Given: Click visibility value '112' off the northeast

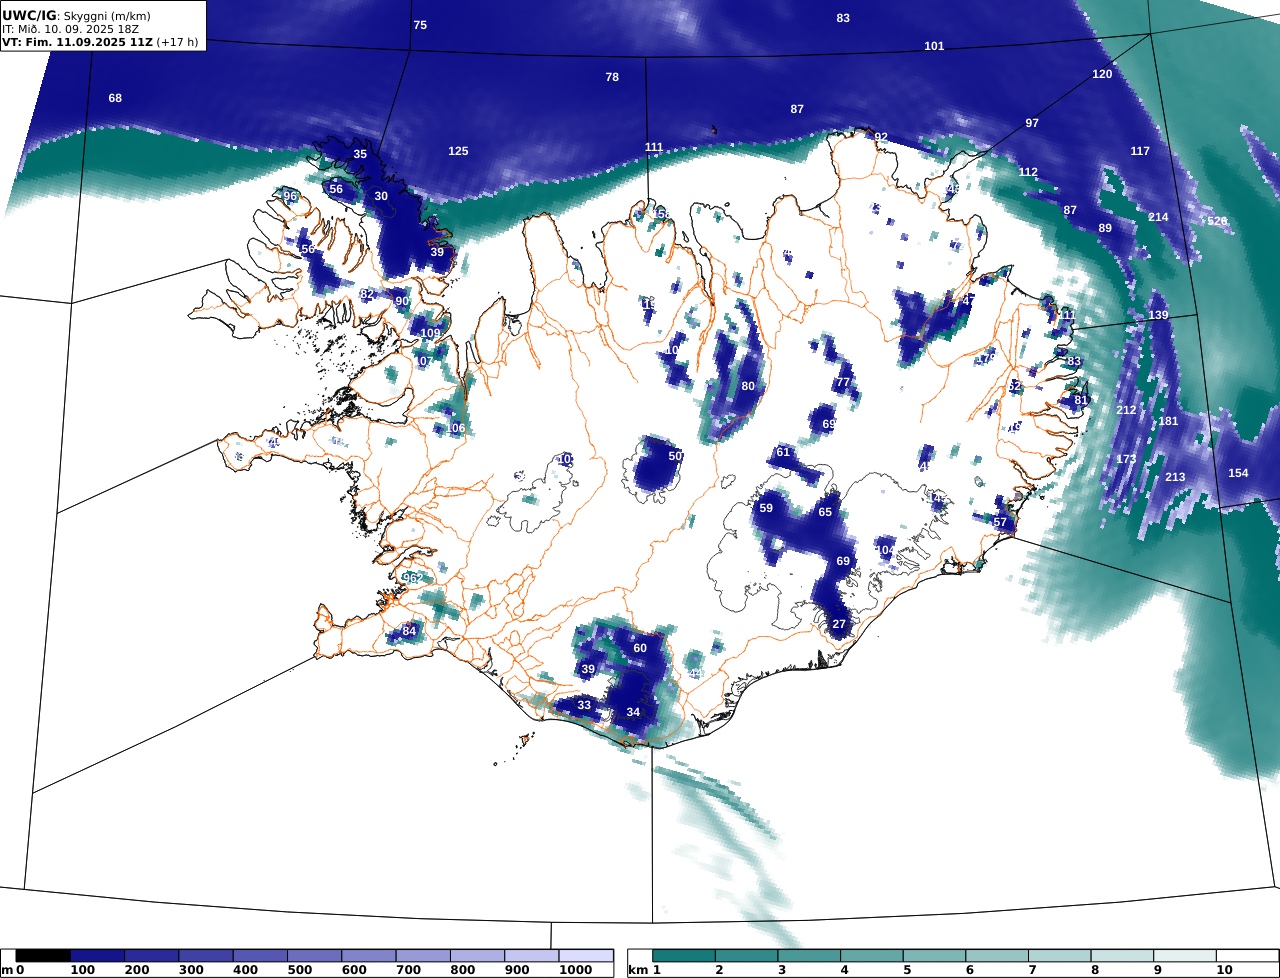Looking at the screenshot, I should click(1028, 172).
